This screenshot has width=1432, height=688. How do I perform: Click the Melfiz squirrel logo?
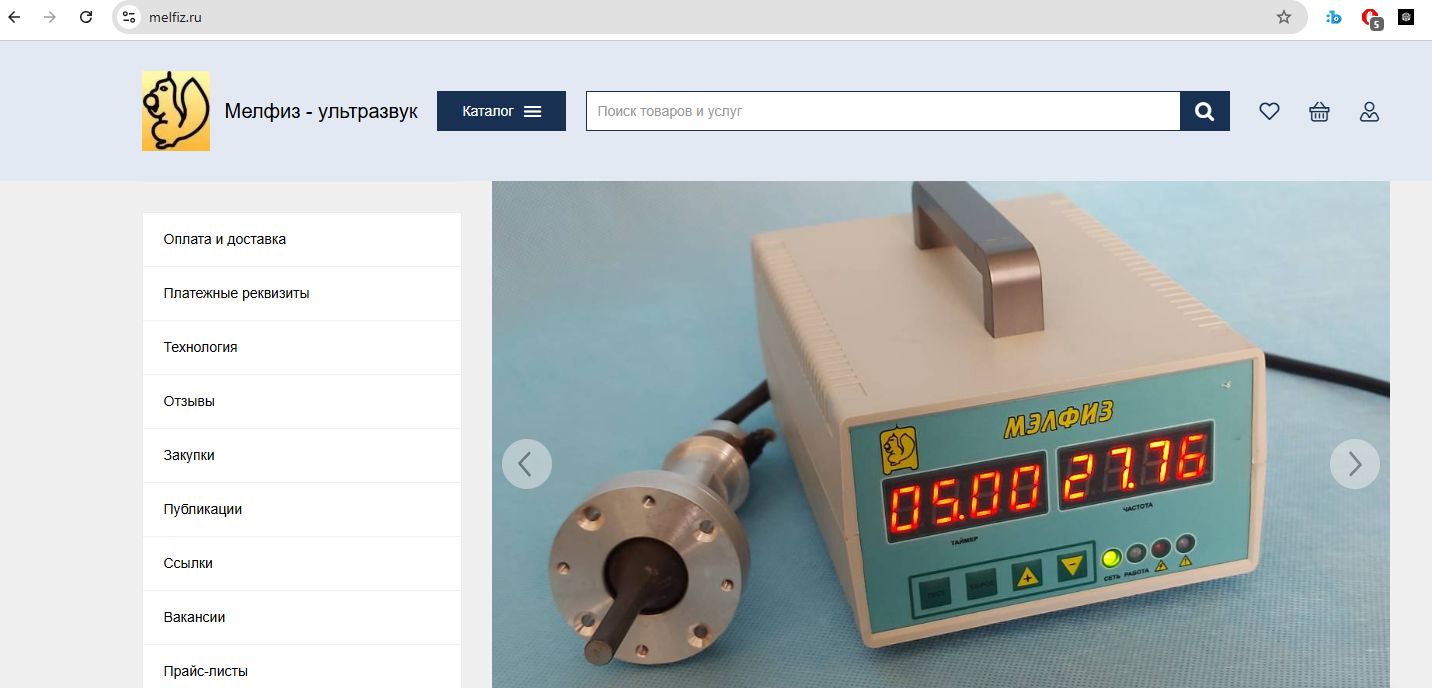pyautogui.click(x=176, y=111)
